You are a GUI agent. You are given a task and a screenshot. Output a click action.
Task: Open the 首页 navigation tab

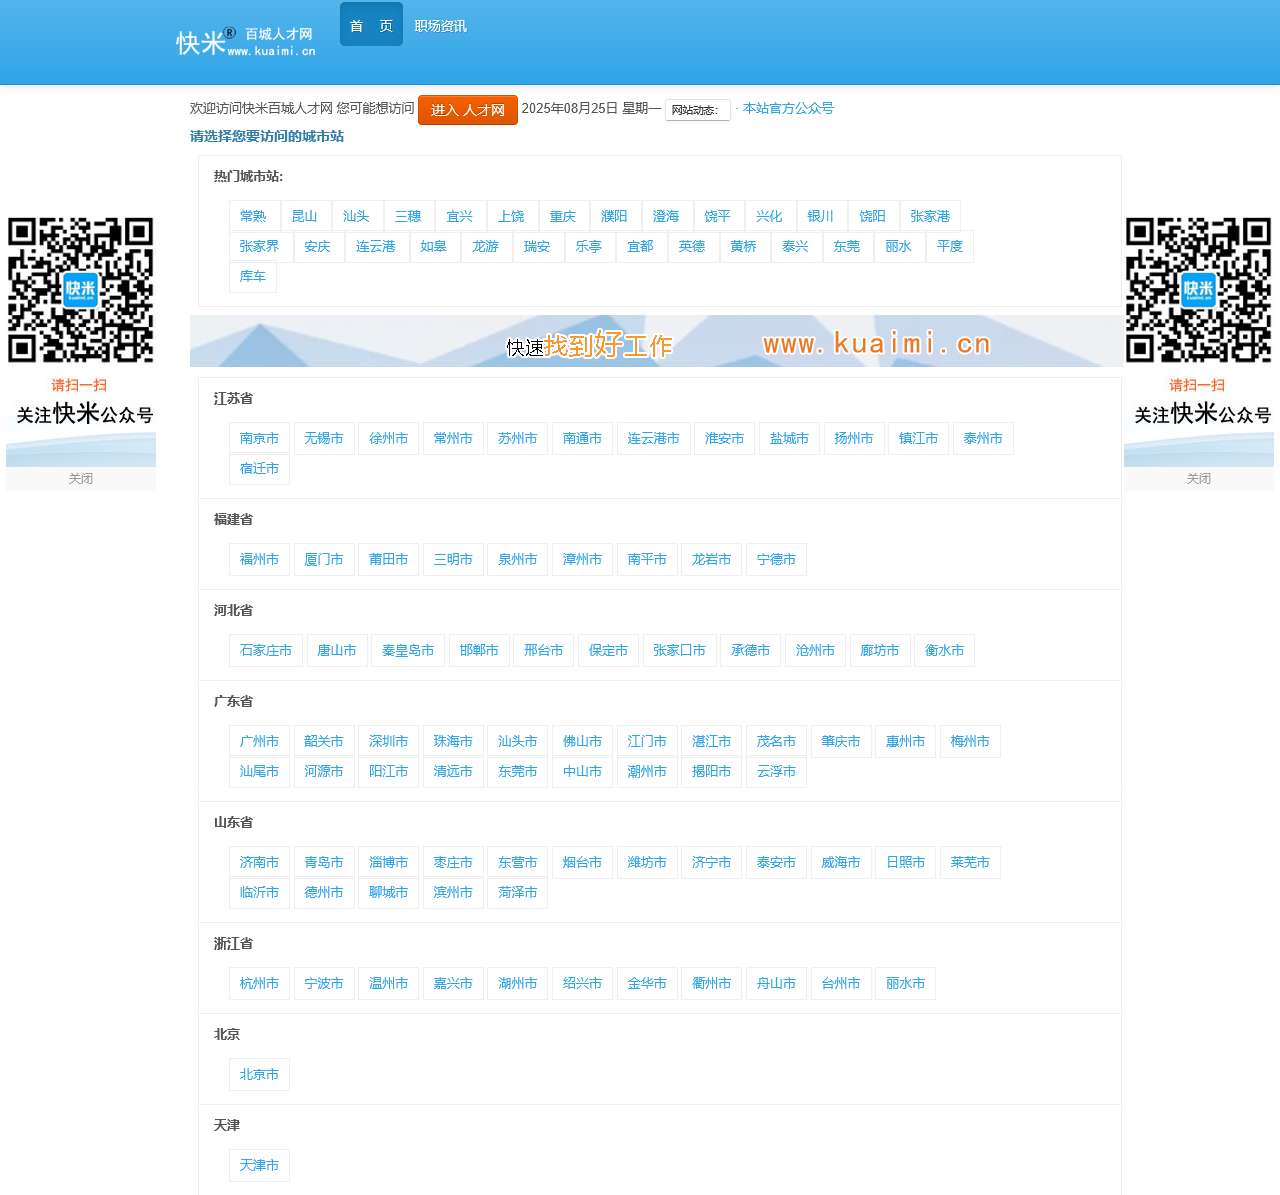[371, 26]
